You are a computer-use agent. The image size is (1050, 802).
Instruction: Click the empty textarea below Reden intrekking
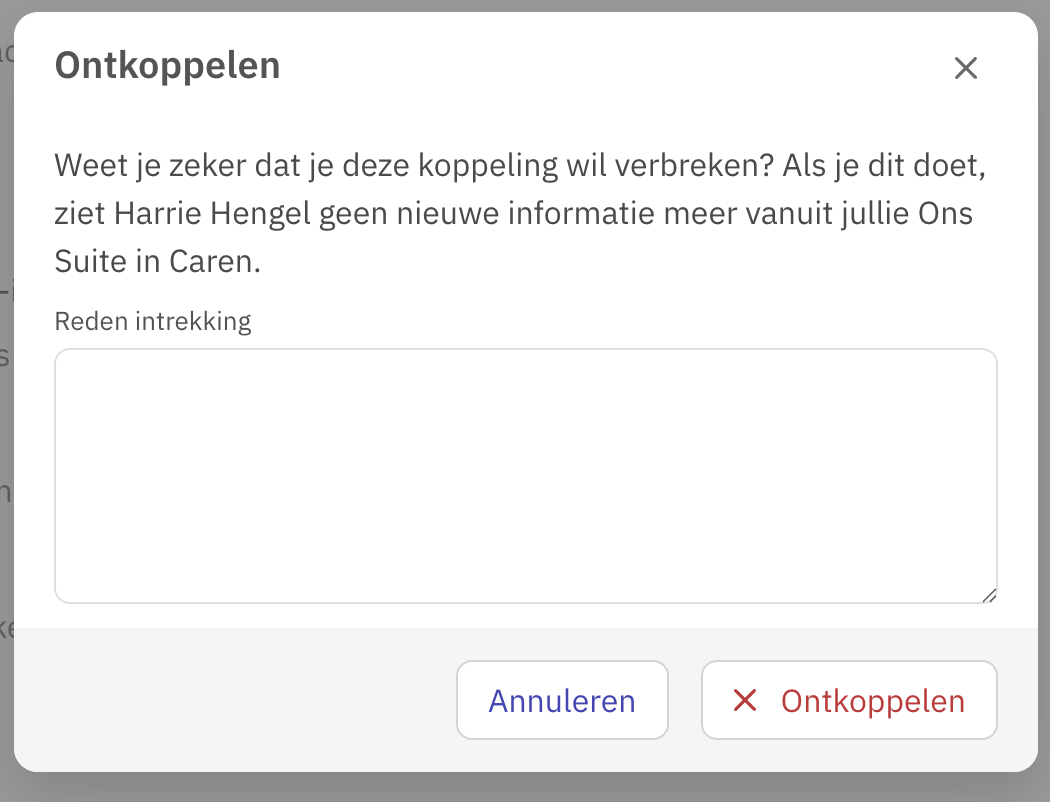525,475
